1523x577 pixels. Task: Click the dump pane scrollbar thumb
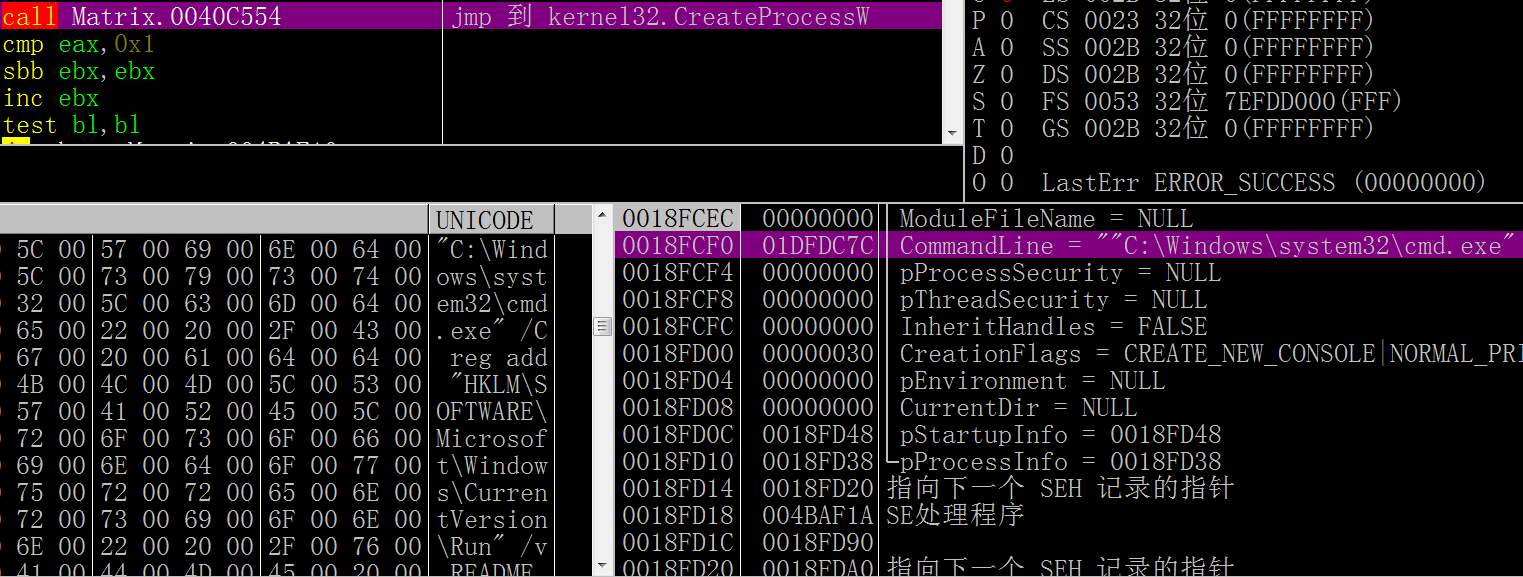pyautogui.click(x=602, y=326)
